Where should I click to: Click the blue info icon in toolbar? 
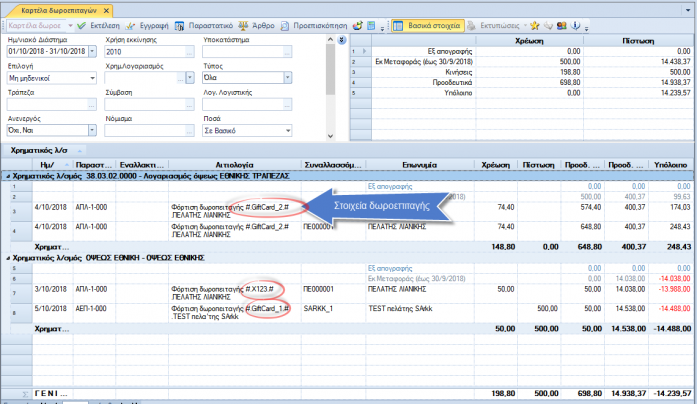[575, 26]
